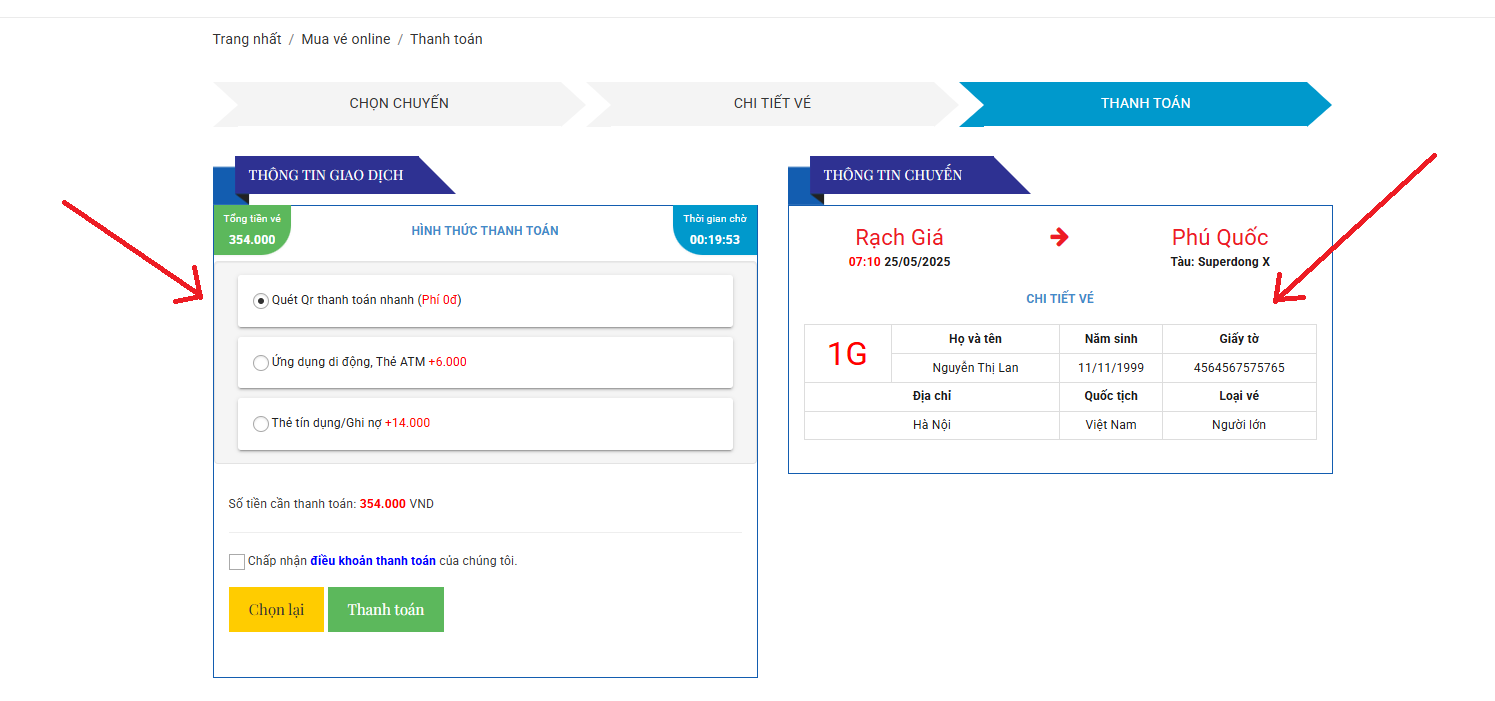Open the điều khoản thanh toán link
The image size is (1495, 701).
(373, 561)
